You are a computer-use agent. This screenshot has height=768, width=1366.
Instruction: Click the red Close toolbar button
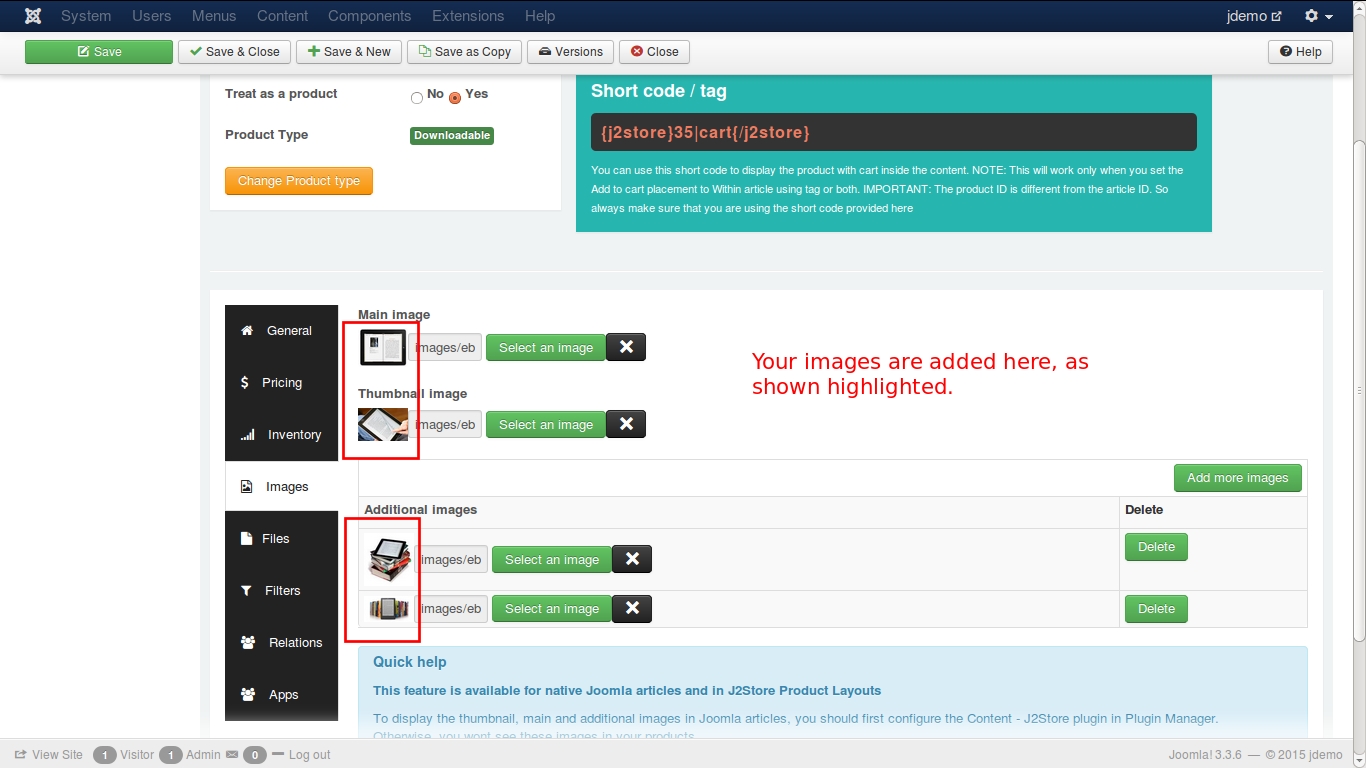point(654,52)
